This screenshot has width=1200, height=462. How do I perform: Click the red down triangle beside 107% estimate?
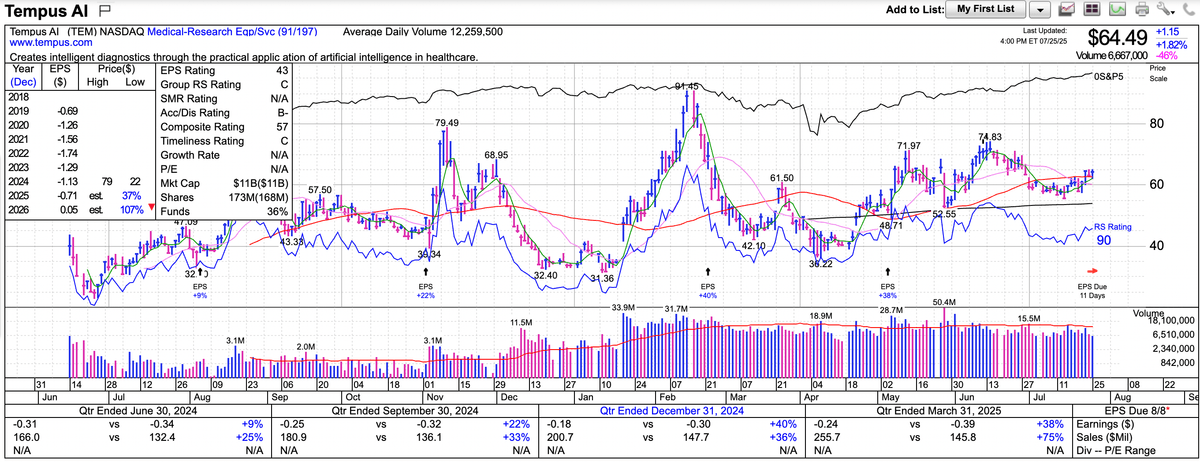click(x=151, y=209)
